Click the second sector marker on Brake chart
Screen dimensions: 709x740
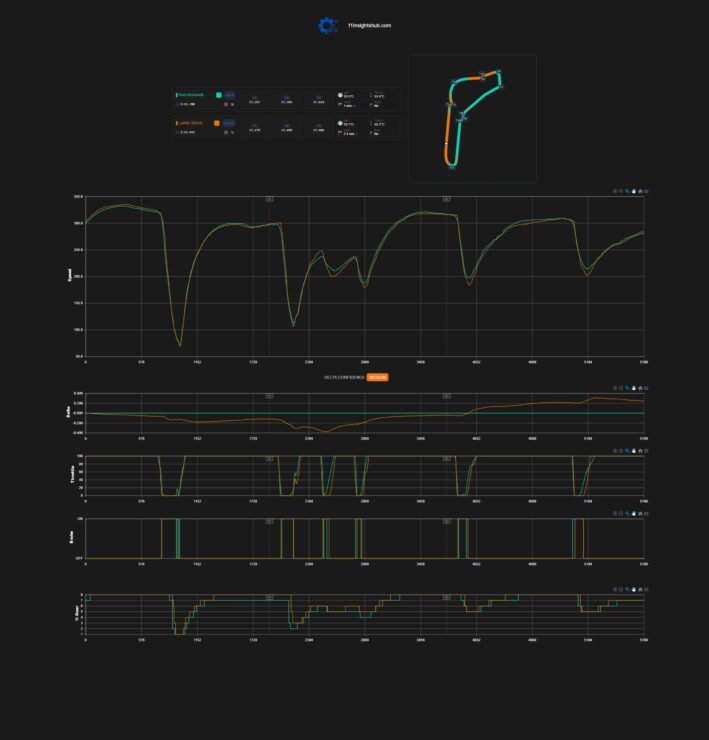pos(446,521)
